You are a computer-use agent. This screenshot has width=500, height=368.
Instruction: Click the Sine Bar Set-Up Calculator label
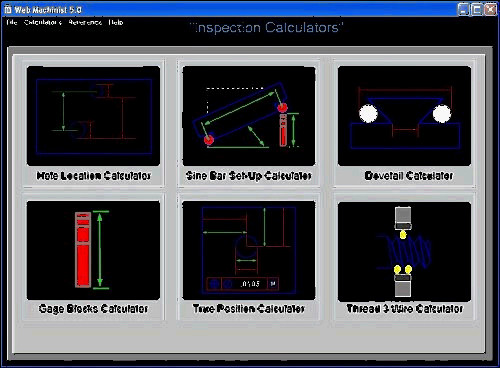pos(249,176)
